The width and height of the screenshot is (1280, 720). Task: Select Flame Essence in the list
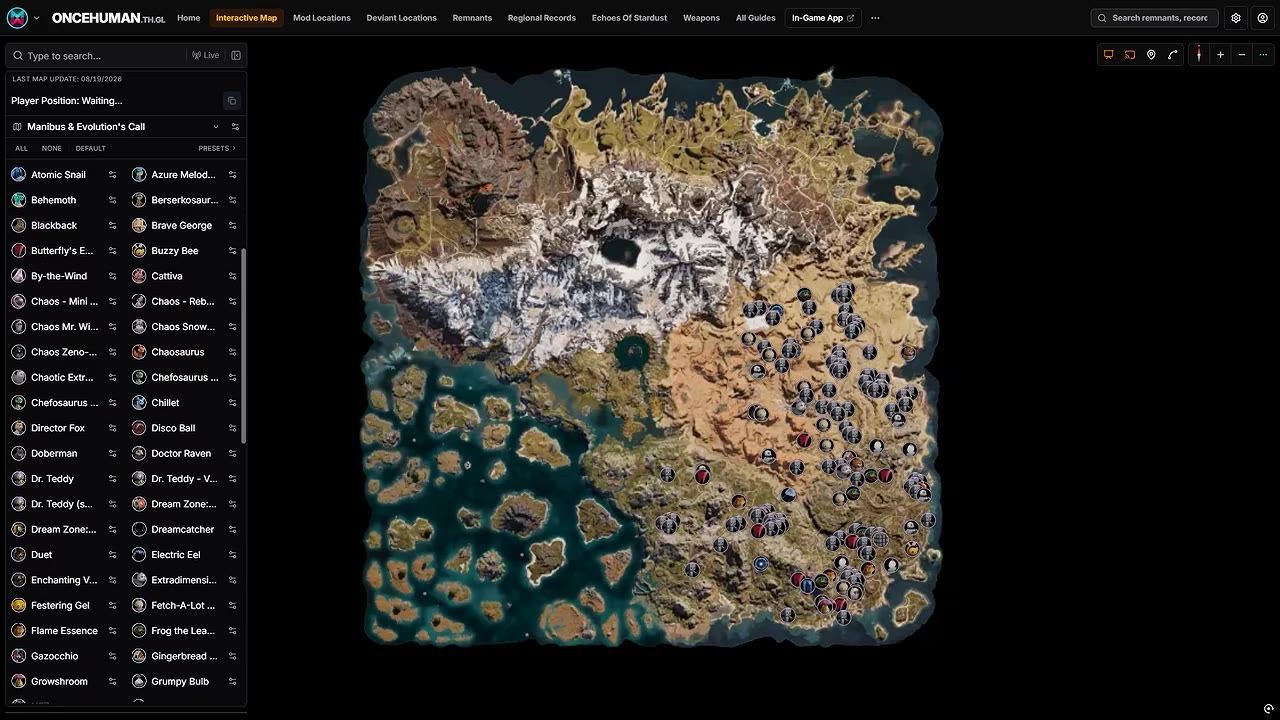[x=64, y=631]
